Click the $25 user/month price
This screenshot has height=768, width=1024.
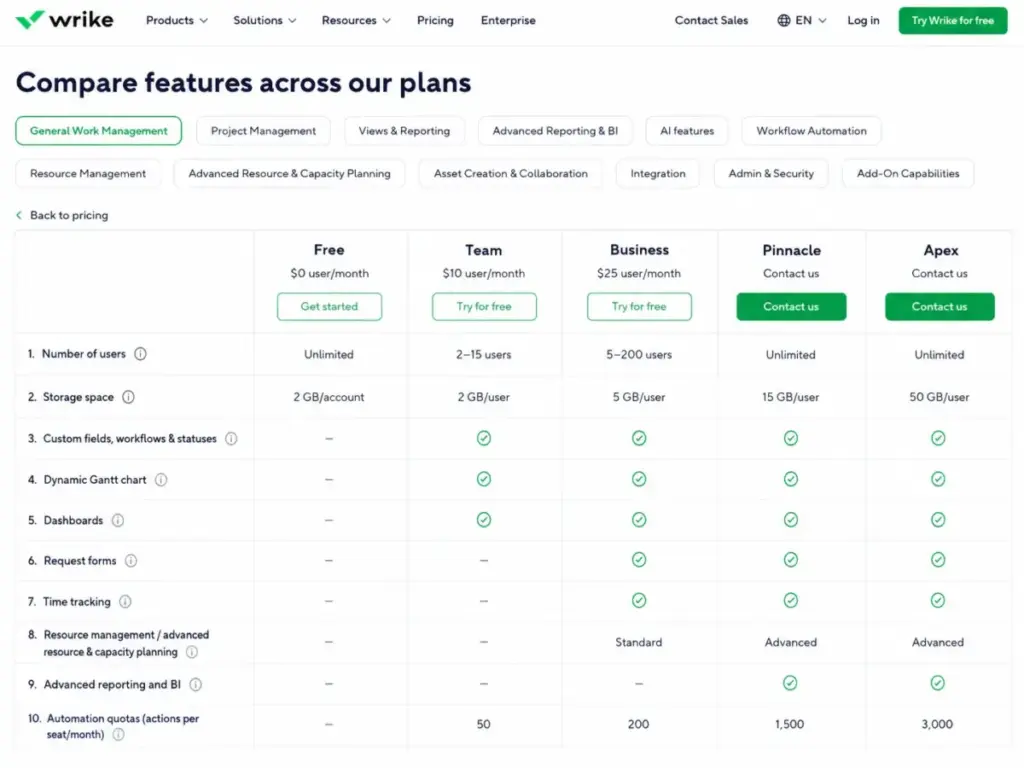tap(639, 273)
